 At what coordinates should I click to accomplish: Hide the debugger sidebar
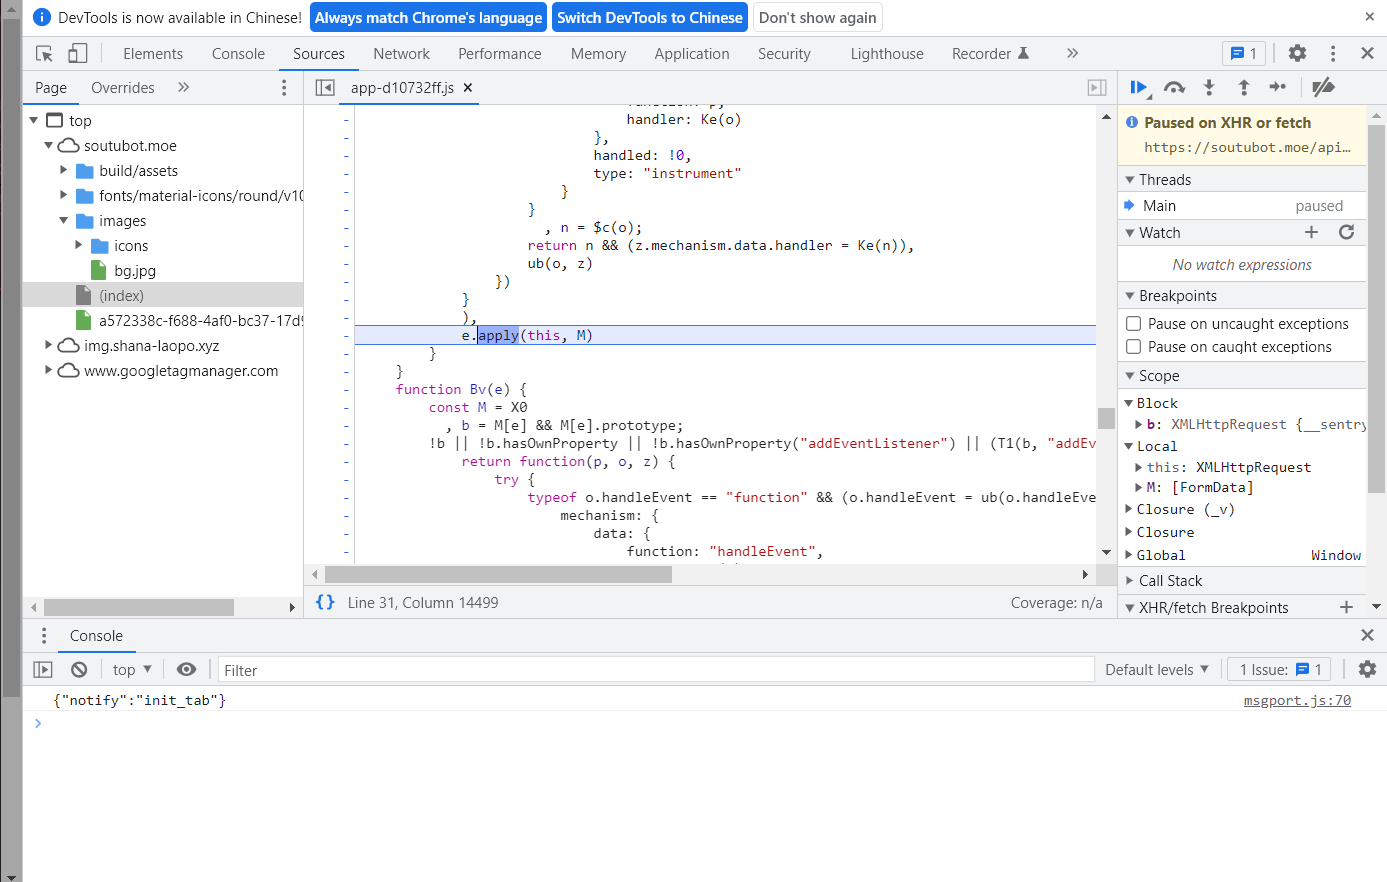point(1097,88)
